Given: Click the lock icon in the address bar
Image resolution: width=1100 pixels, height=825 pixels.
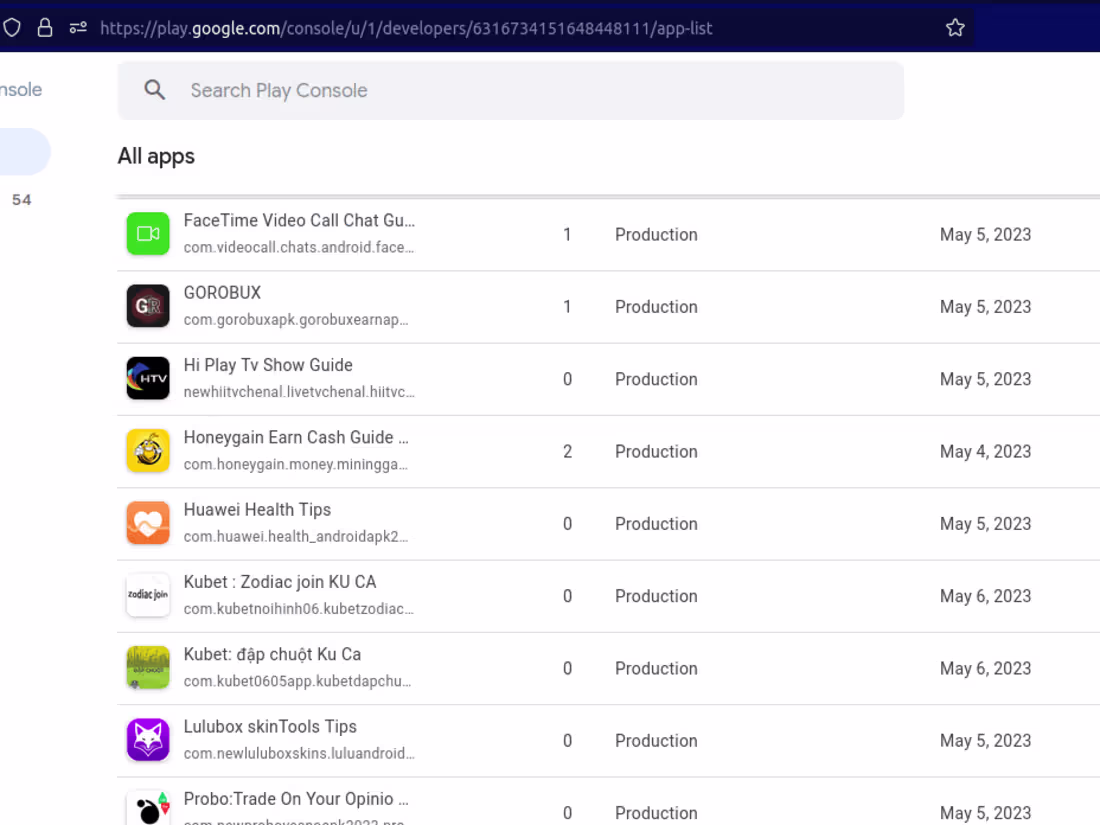Looking at the screenshot, I should (x=45, y=27).
